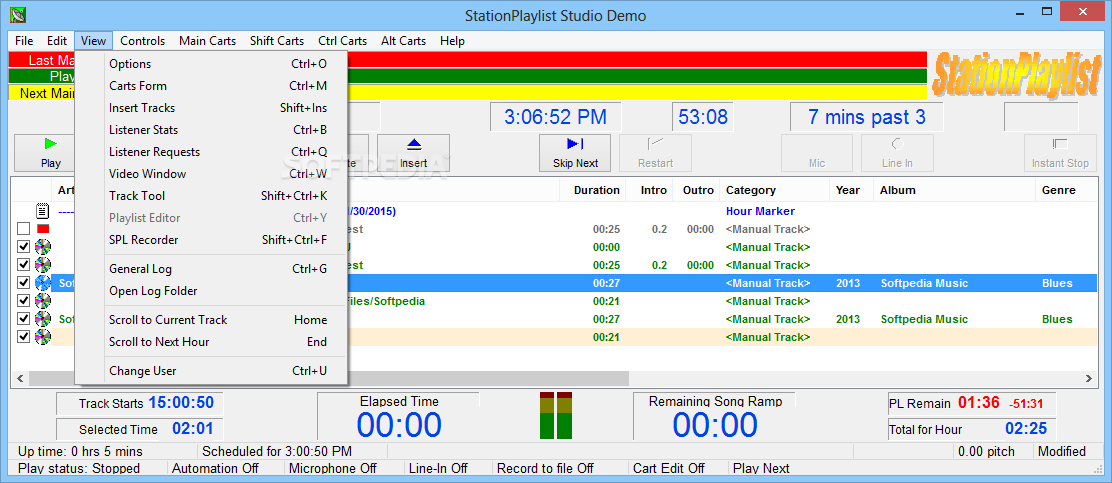Uncheck the box on green 00:25 row
Image resolution: width=1112 pixels, height=483 pixels.
point(23,265)
